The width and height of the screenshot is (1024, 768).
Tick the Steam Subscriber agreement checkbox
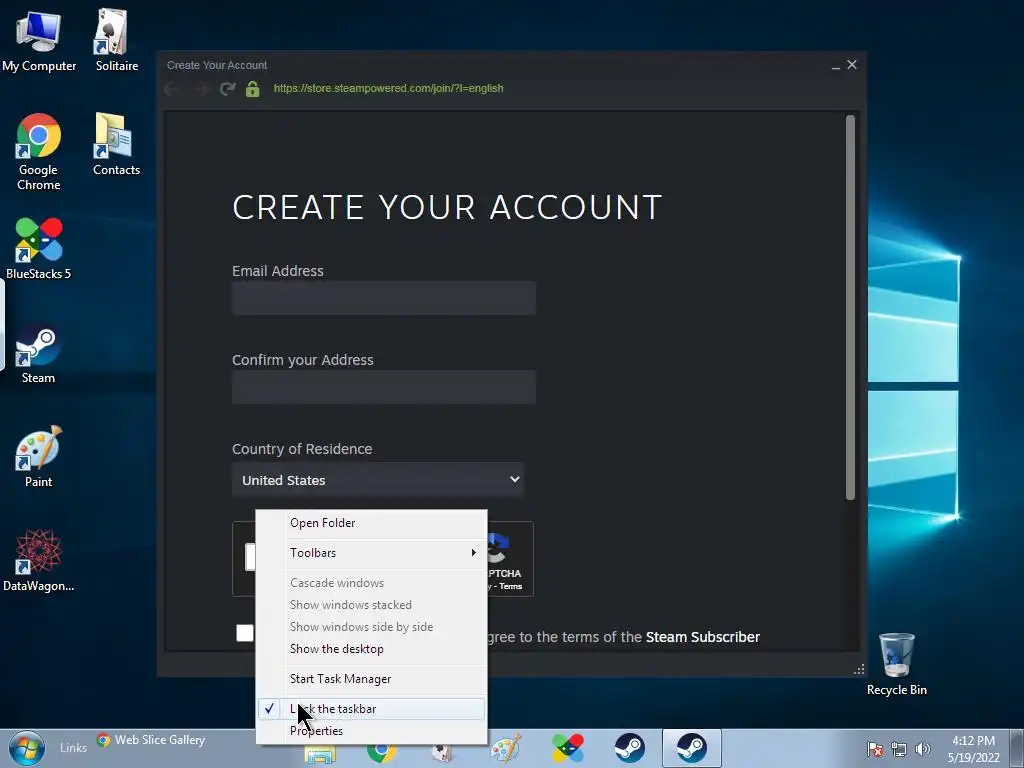245,633
